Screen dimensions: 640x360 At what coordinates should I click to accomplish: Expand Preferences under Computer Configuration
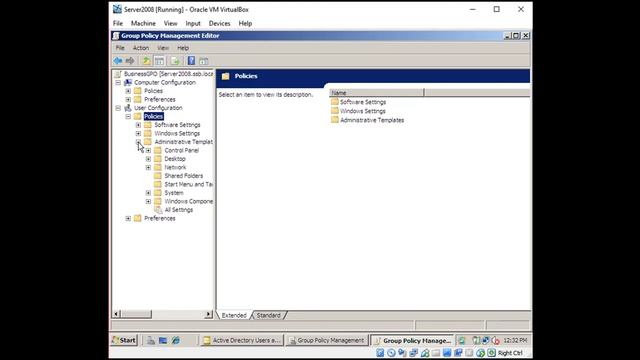pyautogui.click(x=128, y=100)
